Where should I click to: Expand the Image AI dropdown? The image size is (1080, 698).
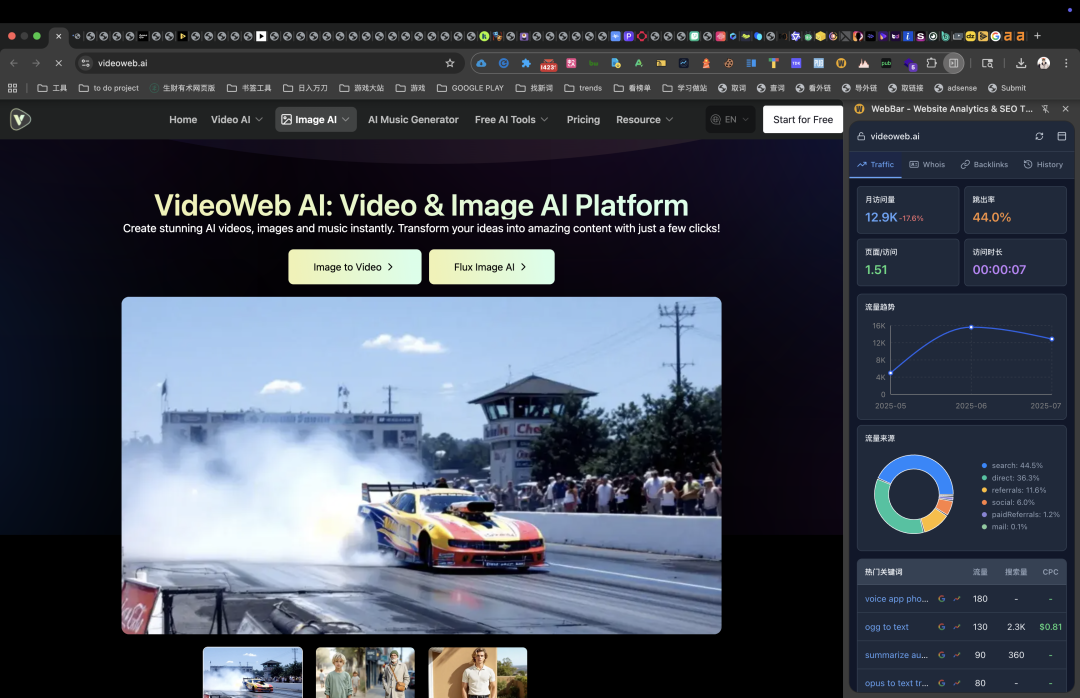[315, 119]
